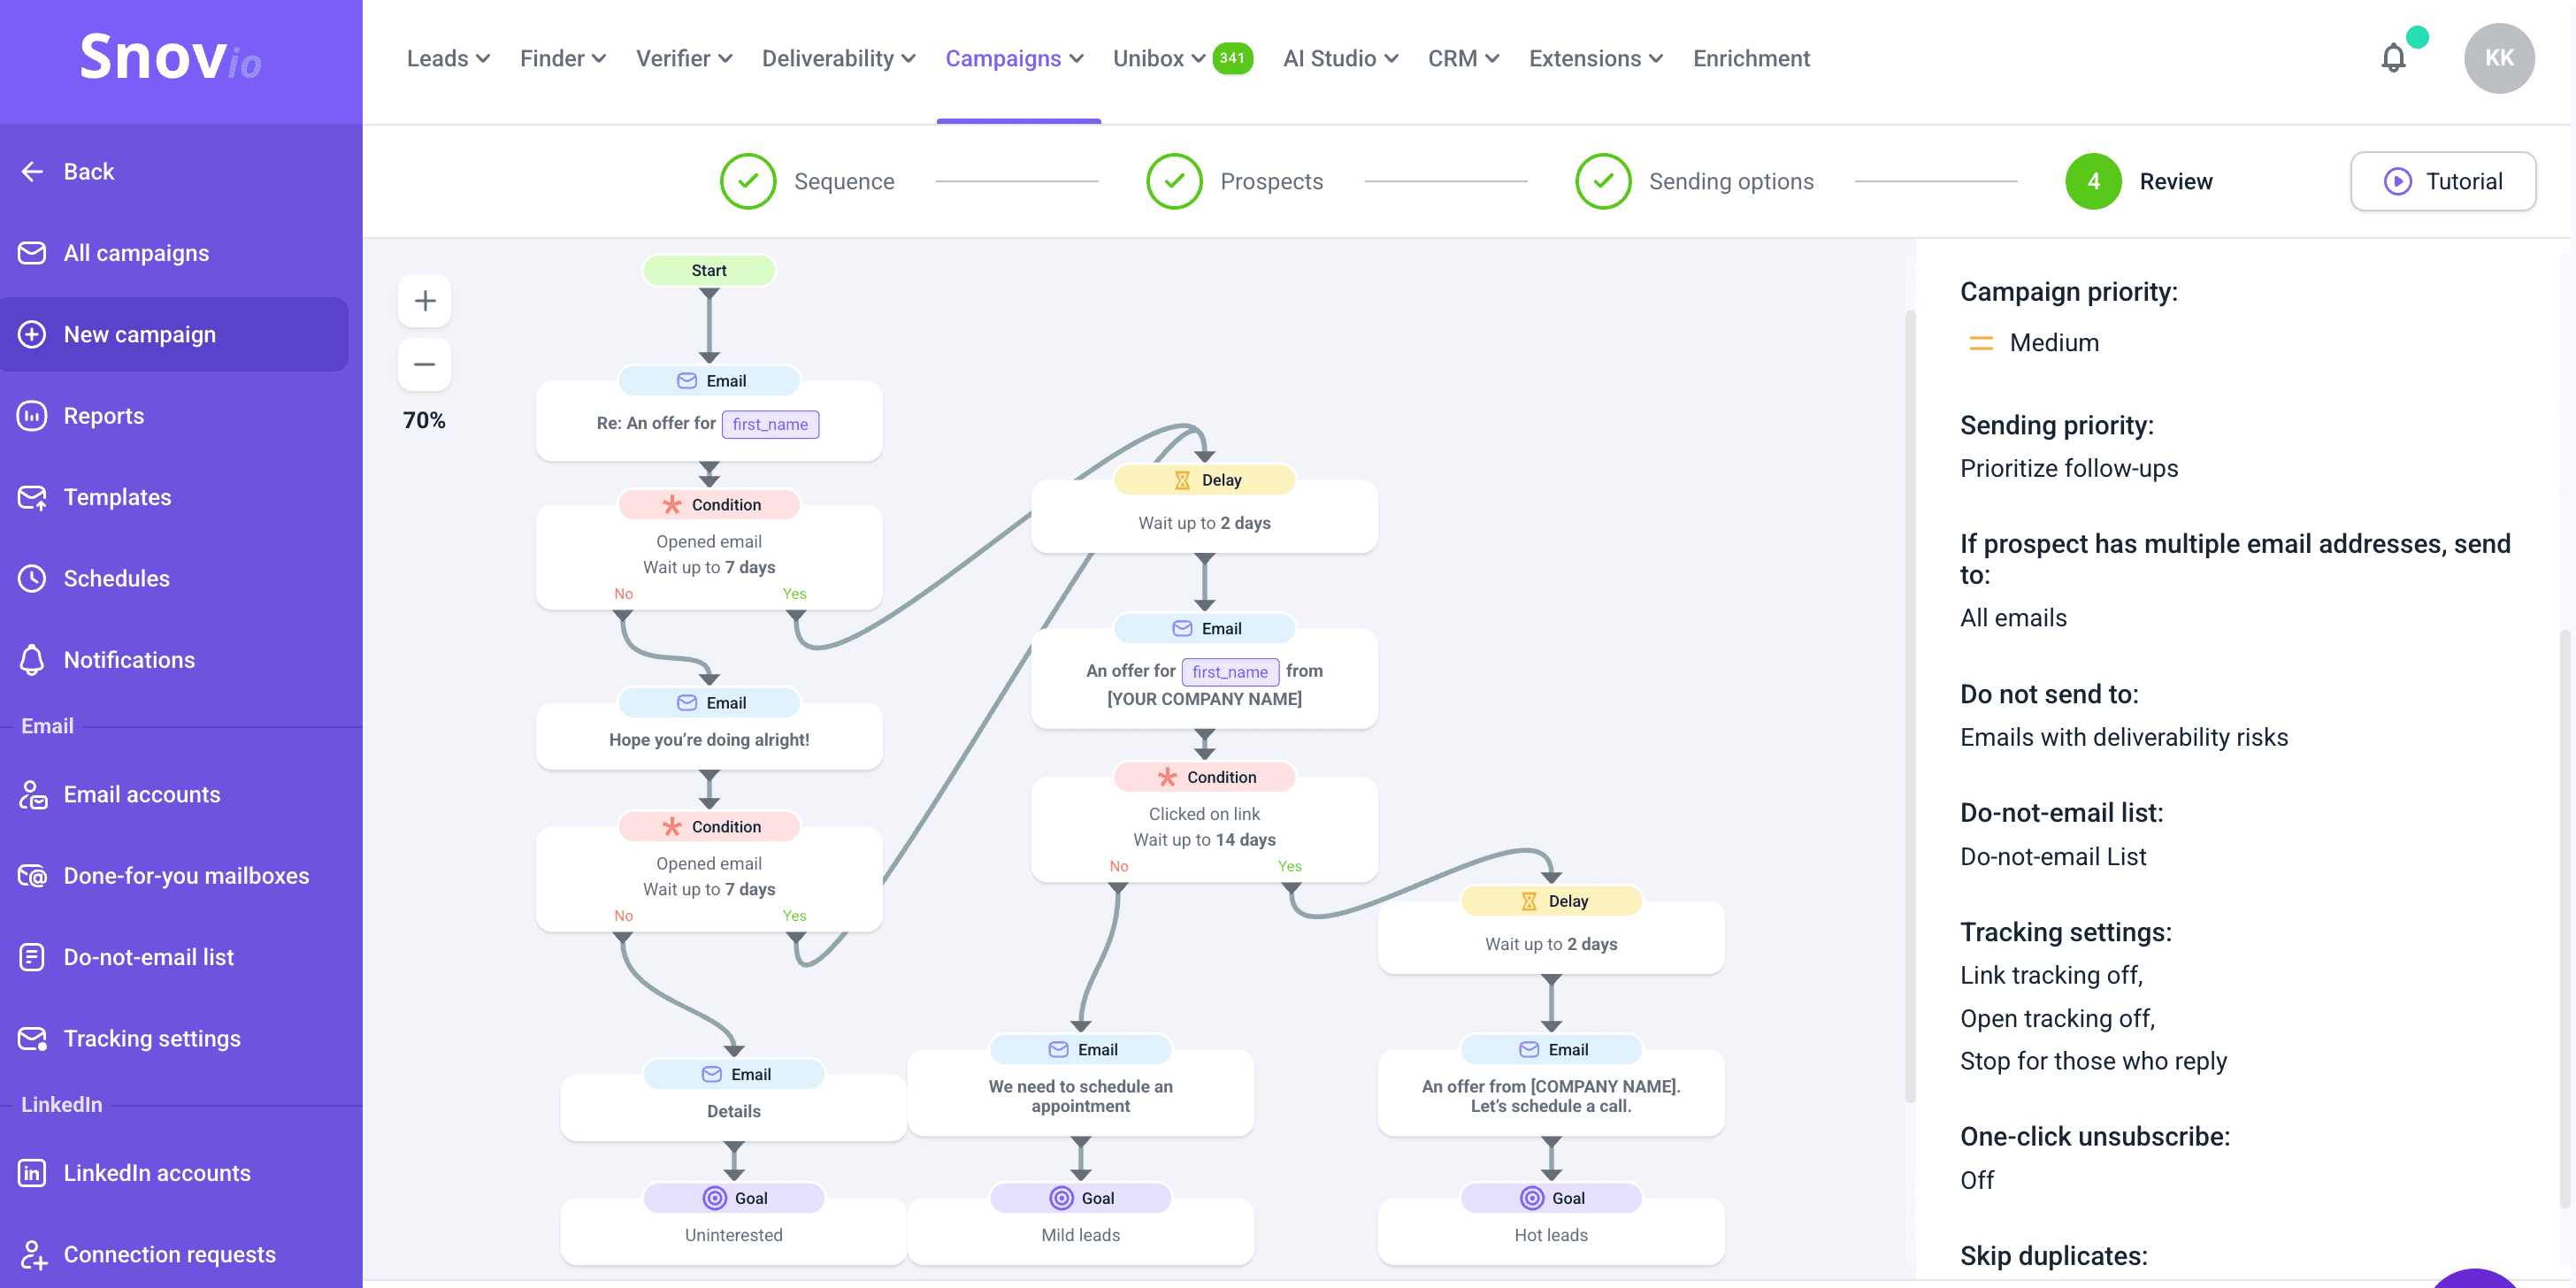Click the Back link in the sidebar
The image size is (2576, 1288).
pyautogui.click(x=88, y=171)
